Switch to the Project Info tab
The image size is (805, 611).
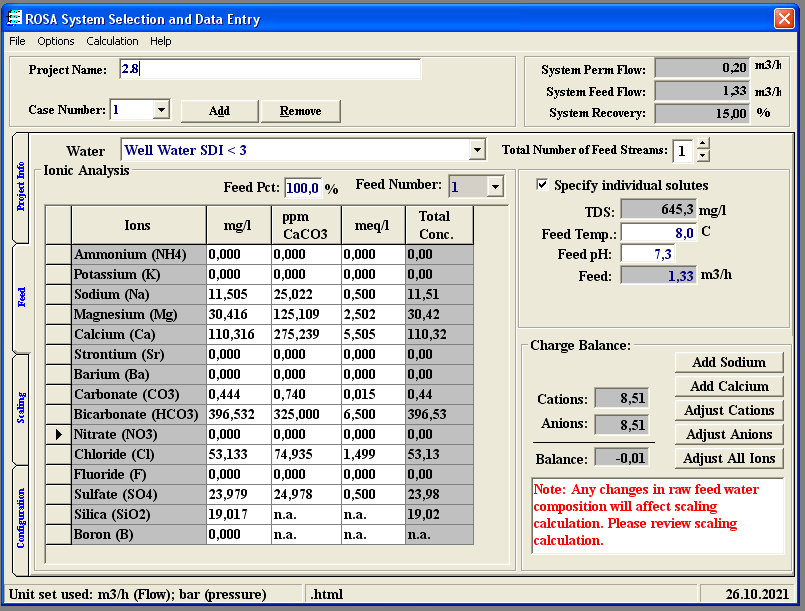[21, 187]
